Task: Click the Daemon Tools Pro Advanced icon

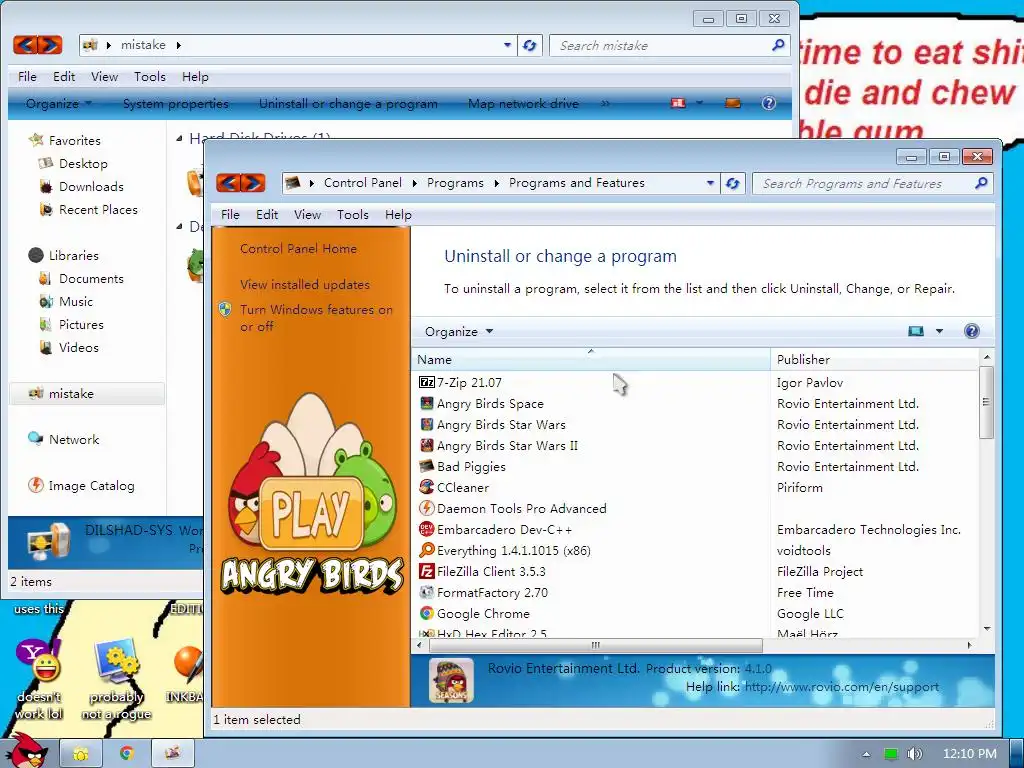Action: coord(426,508)
